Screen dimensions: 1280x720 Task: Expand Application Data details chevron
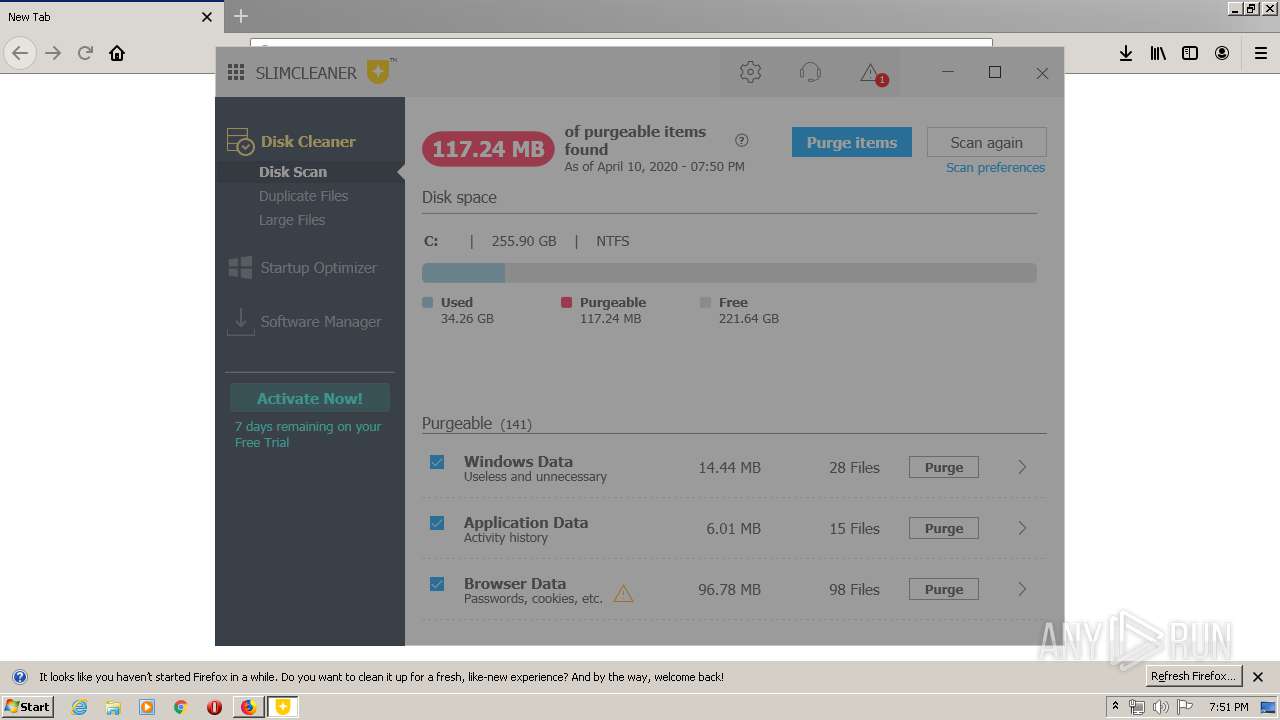[1022, 528]
